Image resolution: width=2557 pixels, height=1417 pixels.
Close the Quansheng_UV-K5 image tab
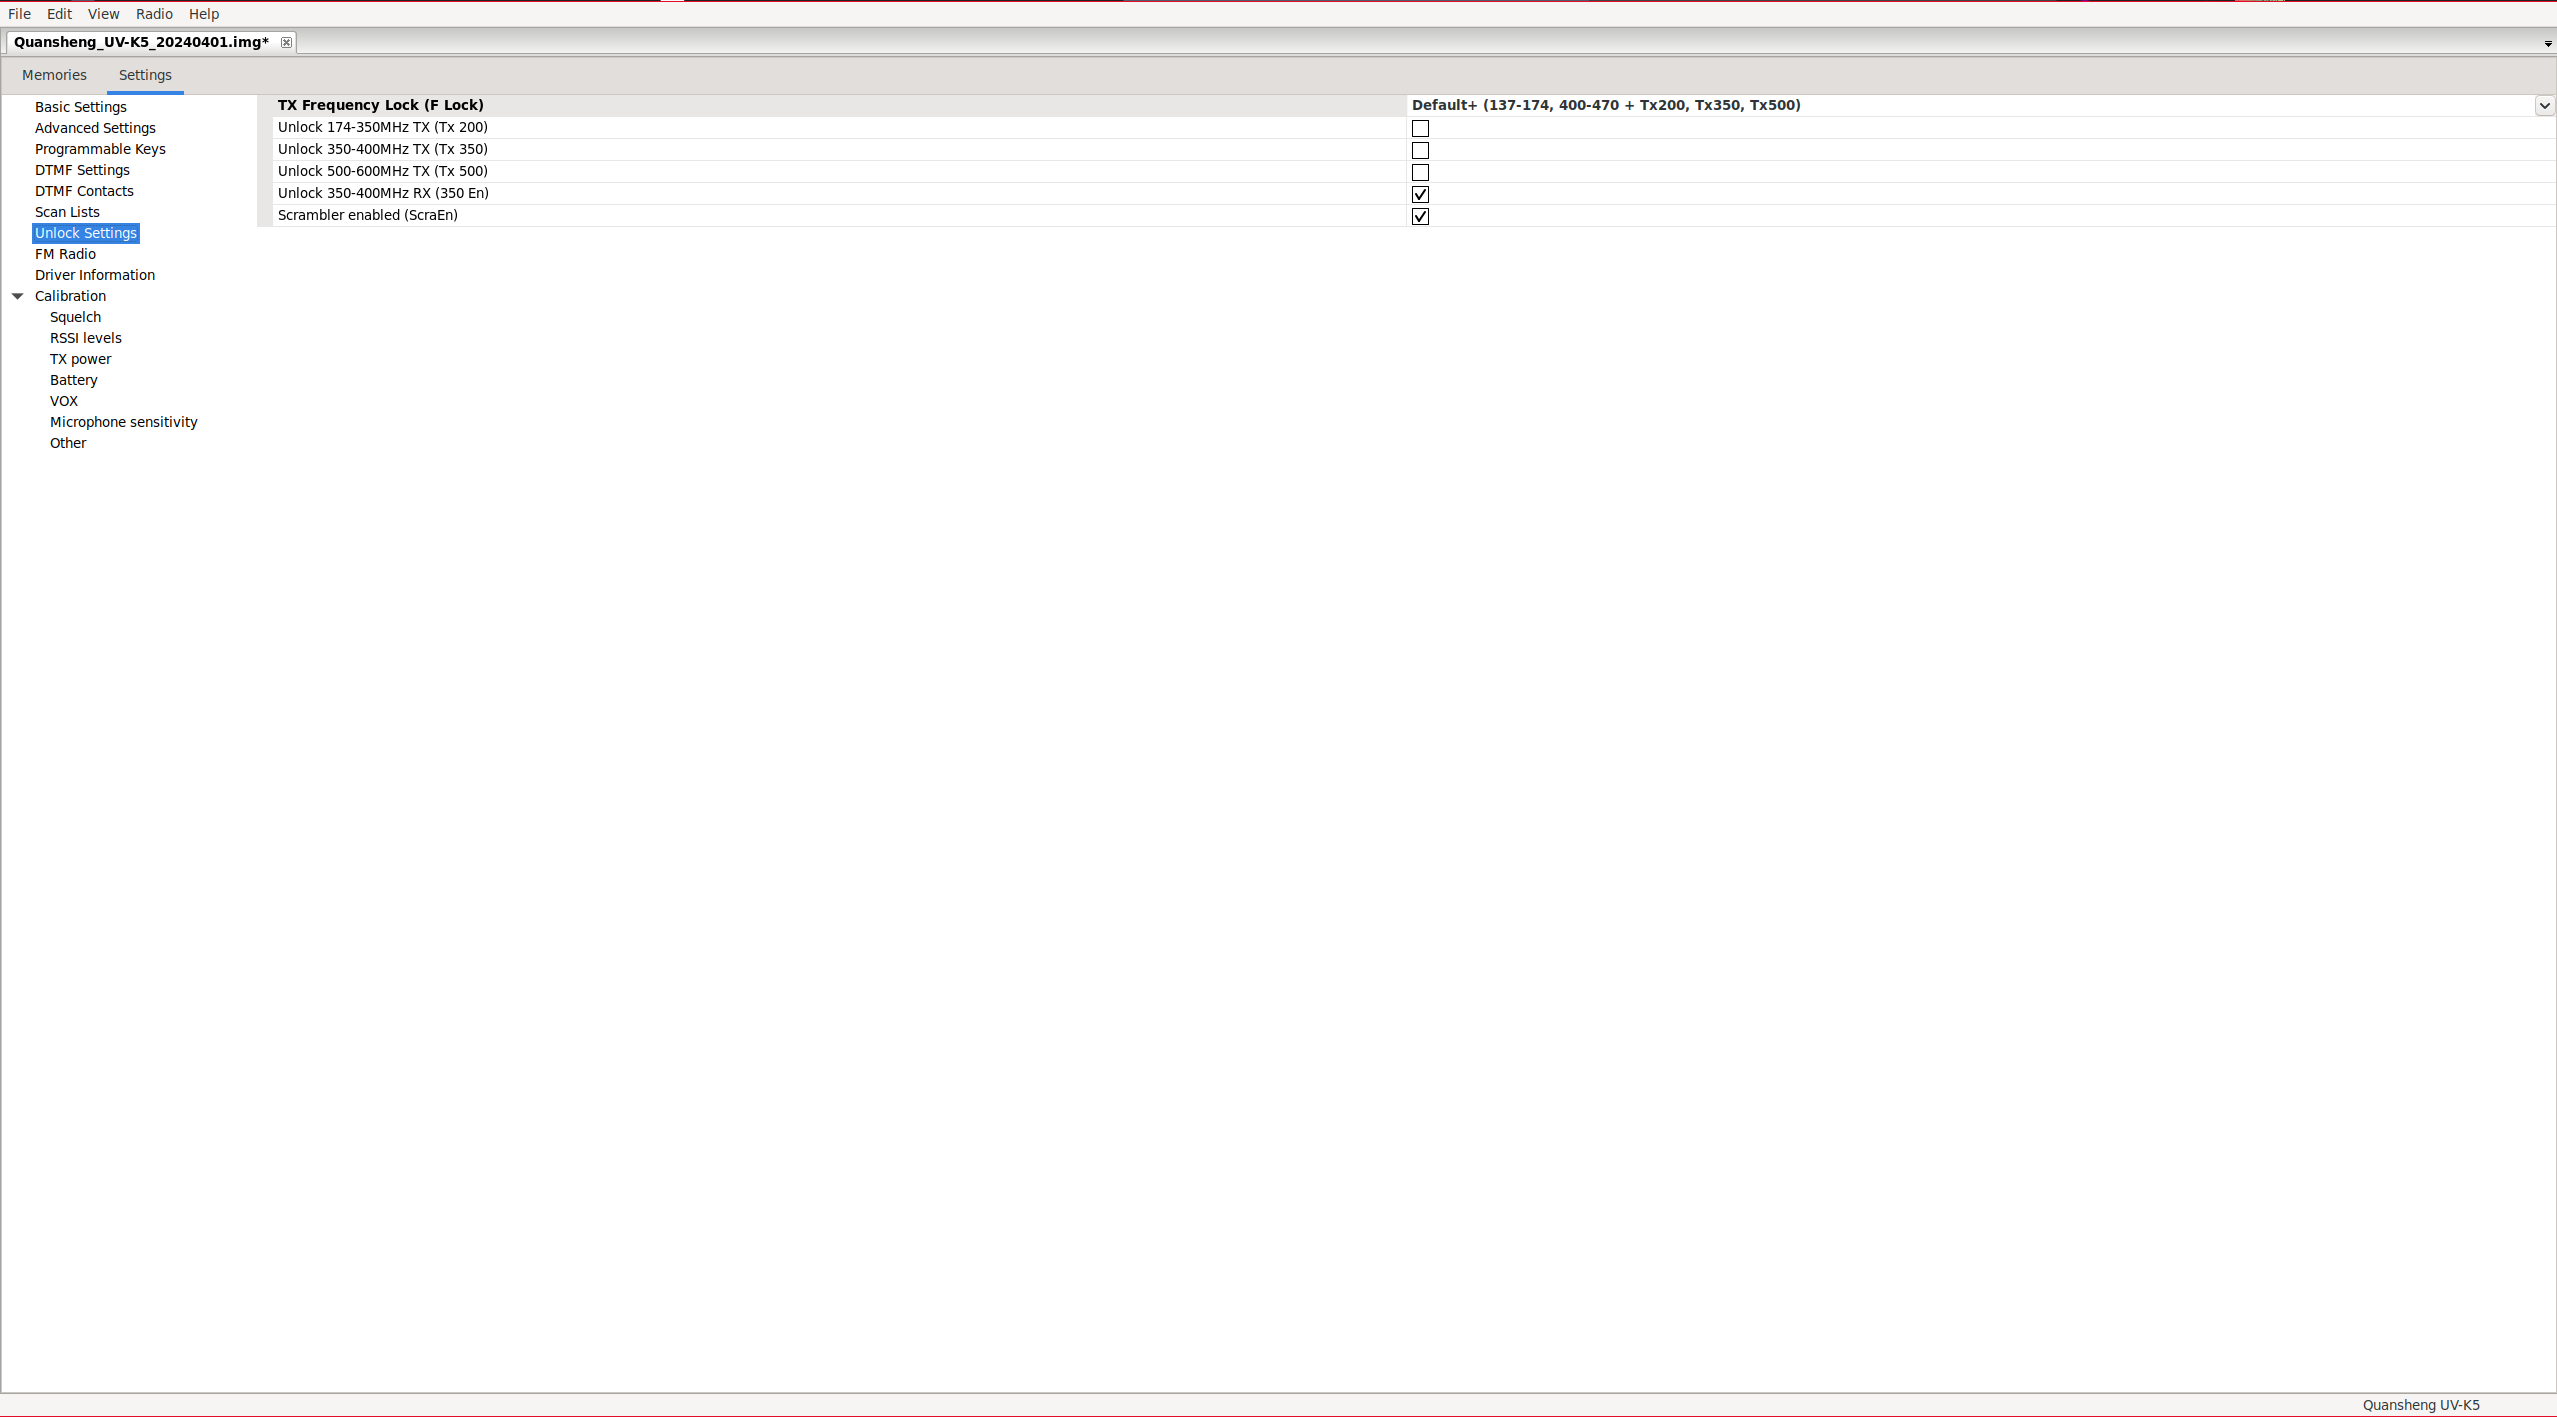(286, 42)
